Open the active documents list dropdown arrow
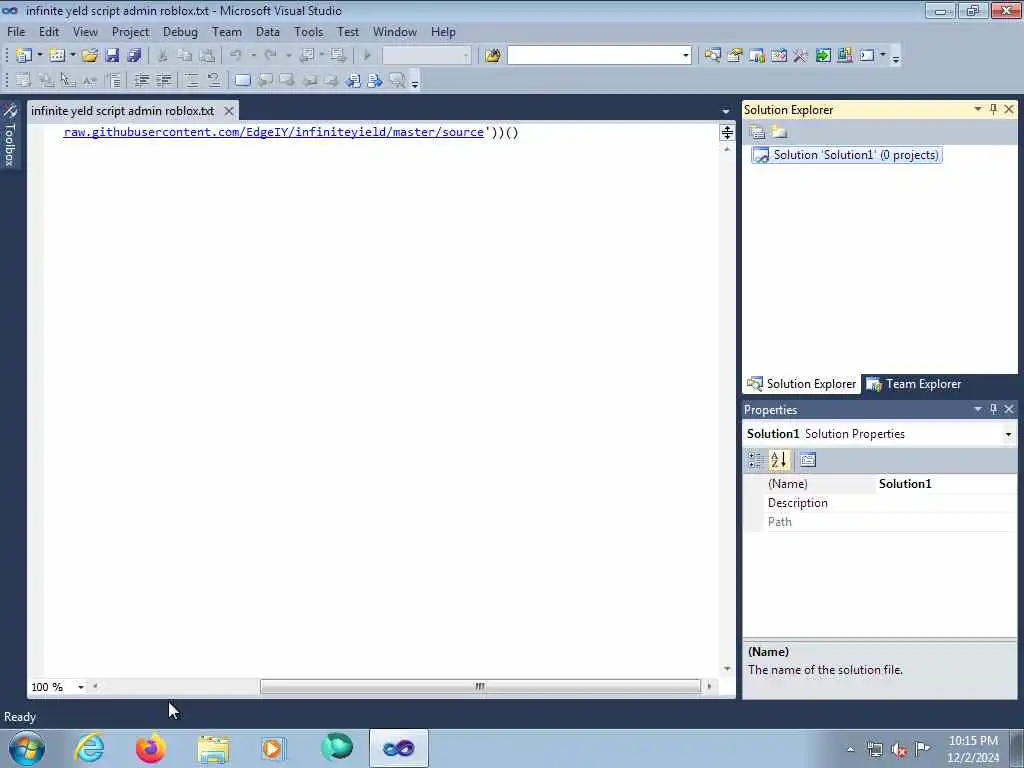The width and height of the screenshot is (1024, 768). [x=726, y=111]
